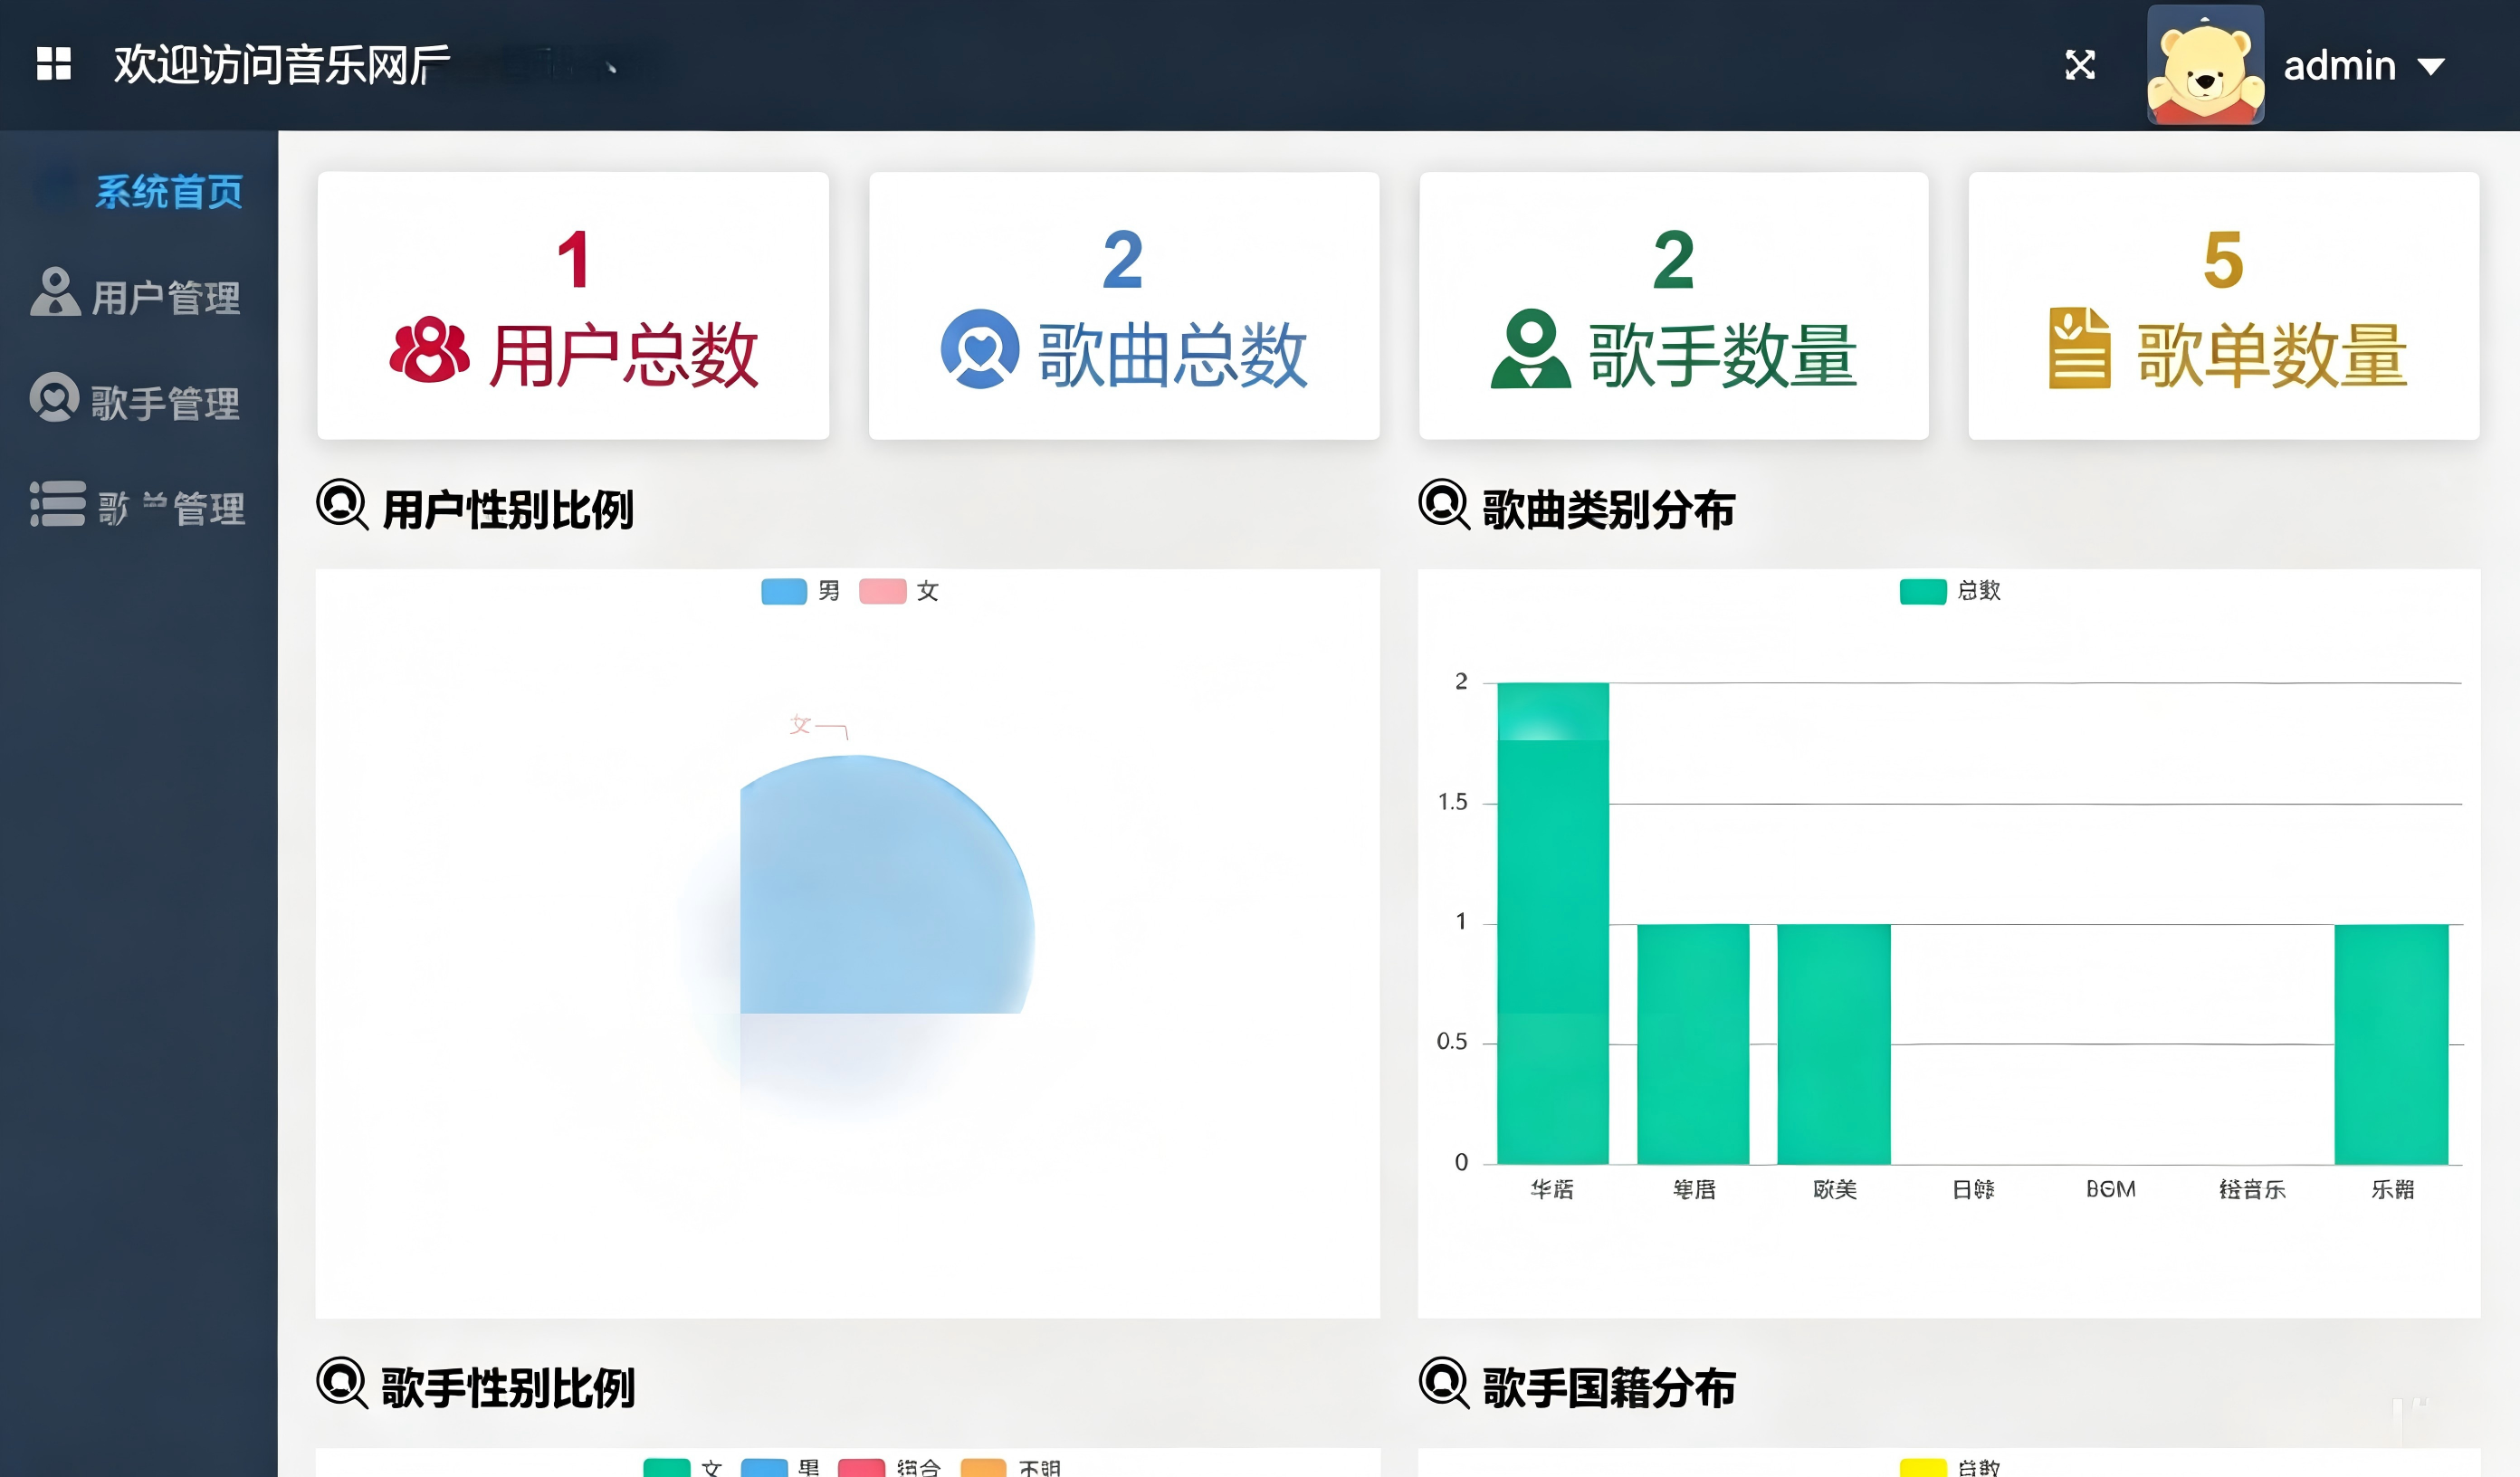Toggle yellow 总数 legend in nationality chart
Image resolution: width=2520 pixels, height=1477 pixels.
tap(1950, 1467)
